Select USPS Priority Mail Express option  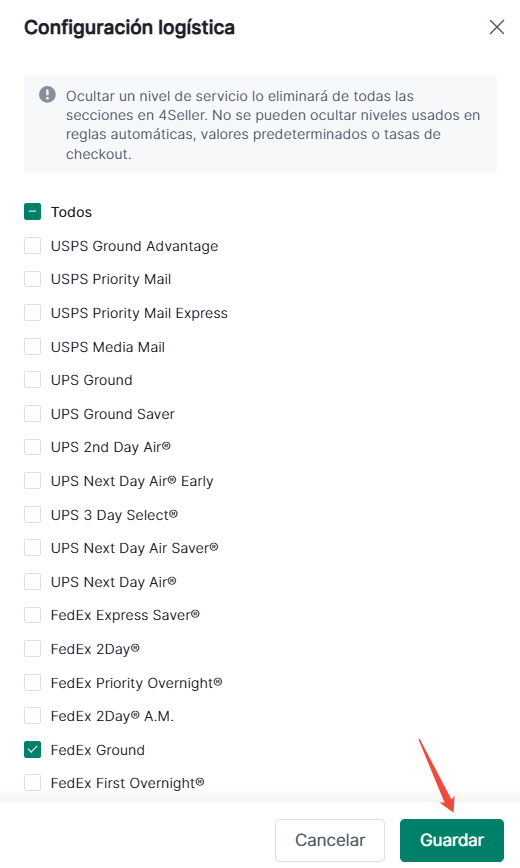pyautogui.click(x=33, y=313)
